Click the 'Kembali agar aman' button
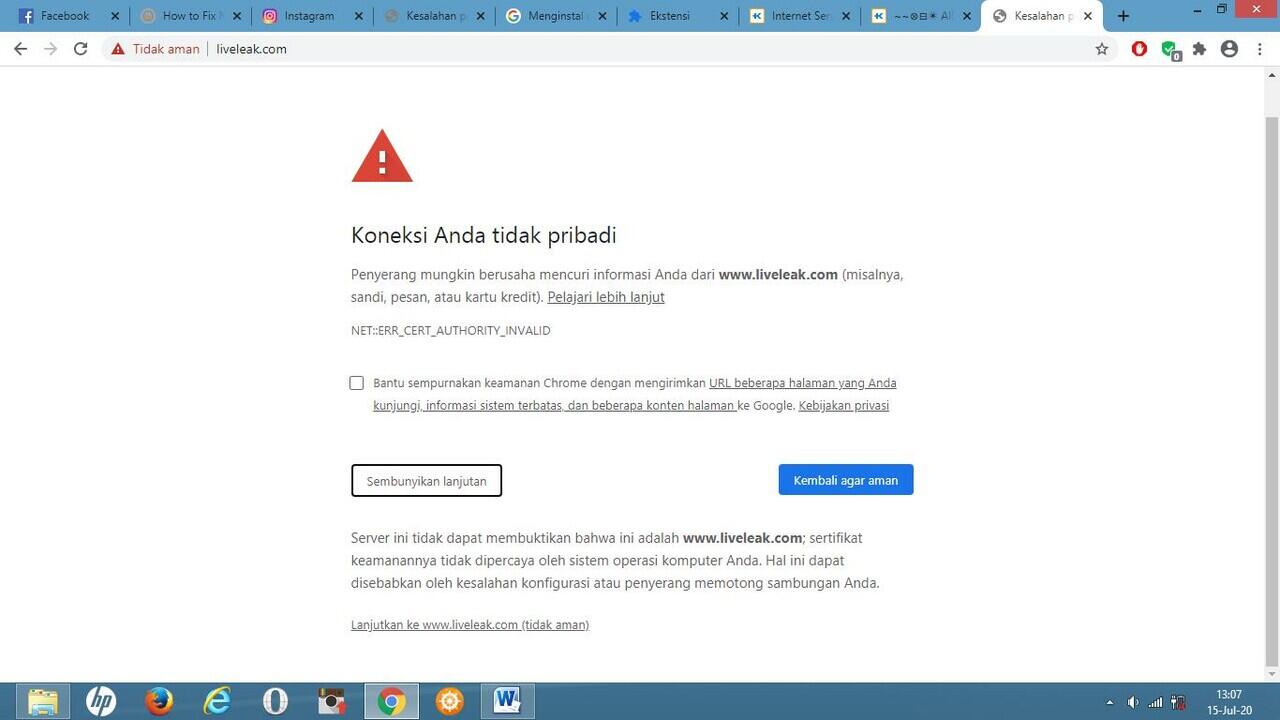 click(845, 480)
